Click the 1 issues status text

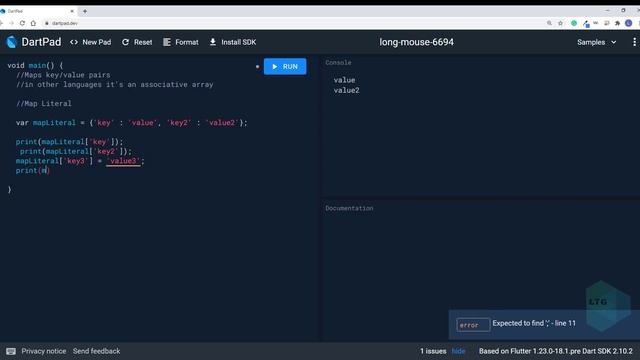(433, 351)
